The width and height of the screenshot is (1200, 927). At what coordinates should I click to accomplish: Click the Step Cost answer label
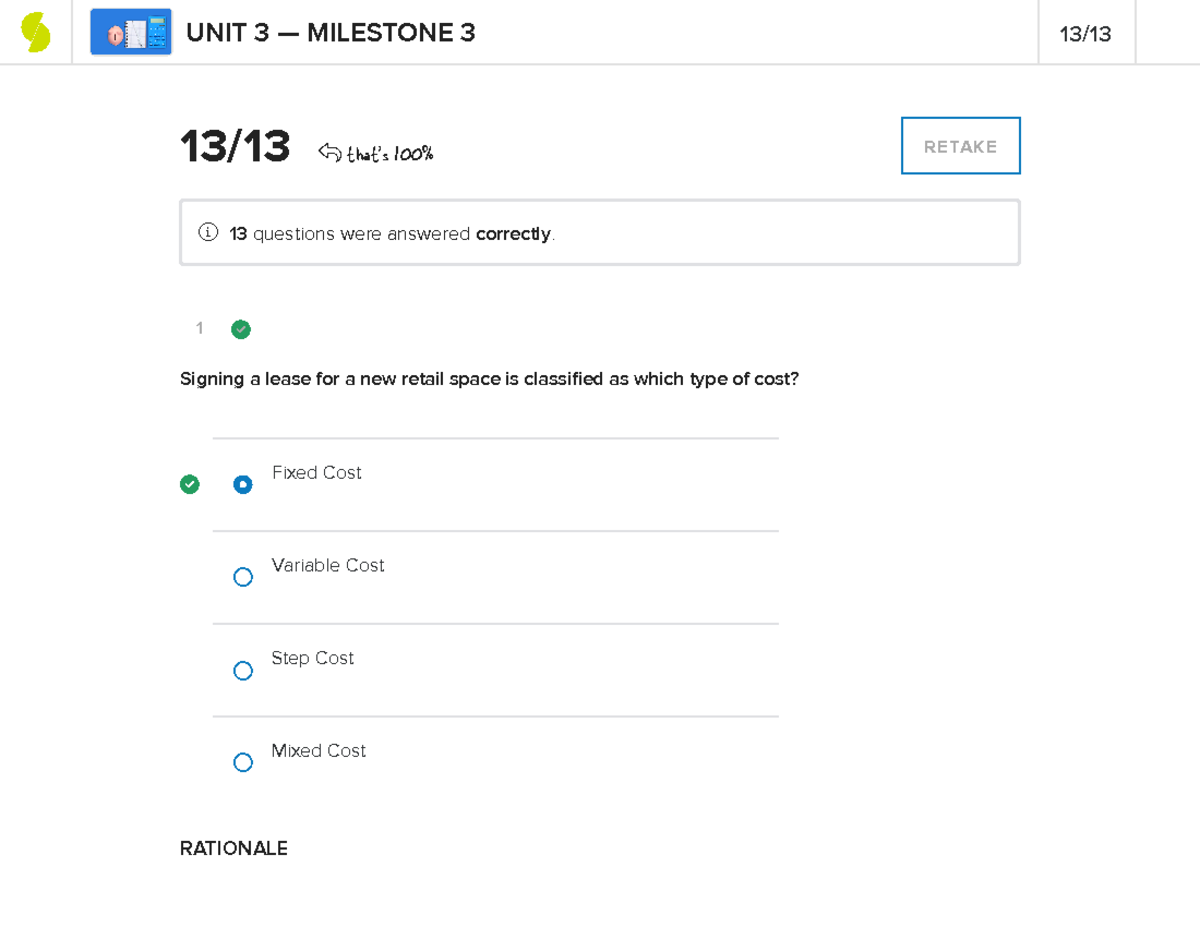coord(312,658)
